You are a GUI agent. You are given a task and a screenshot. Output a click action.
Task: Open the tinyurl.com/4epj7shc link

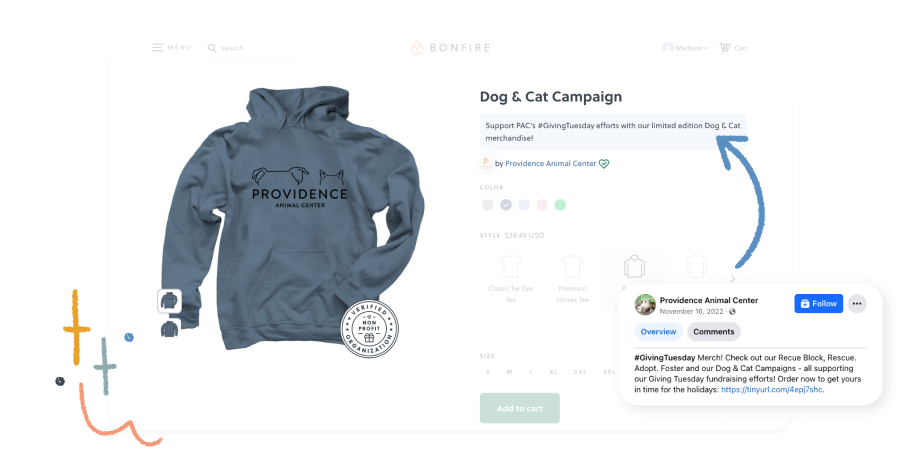tap(771, 390)
